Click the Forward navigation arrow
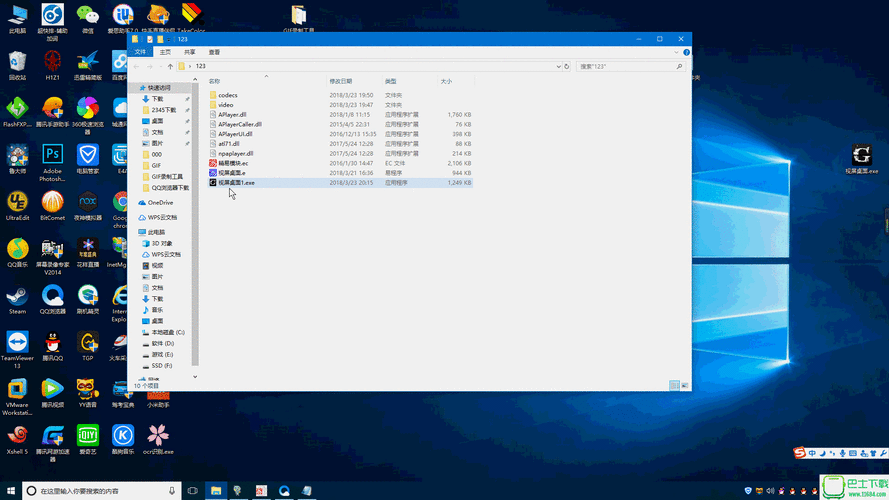 coord(150,66)
